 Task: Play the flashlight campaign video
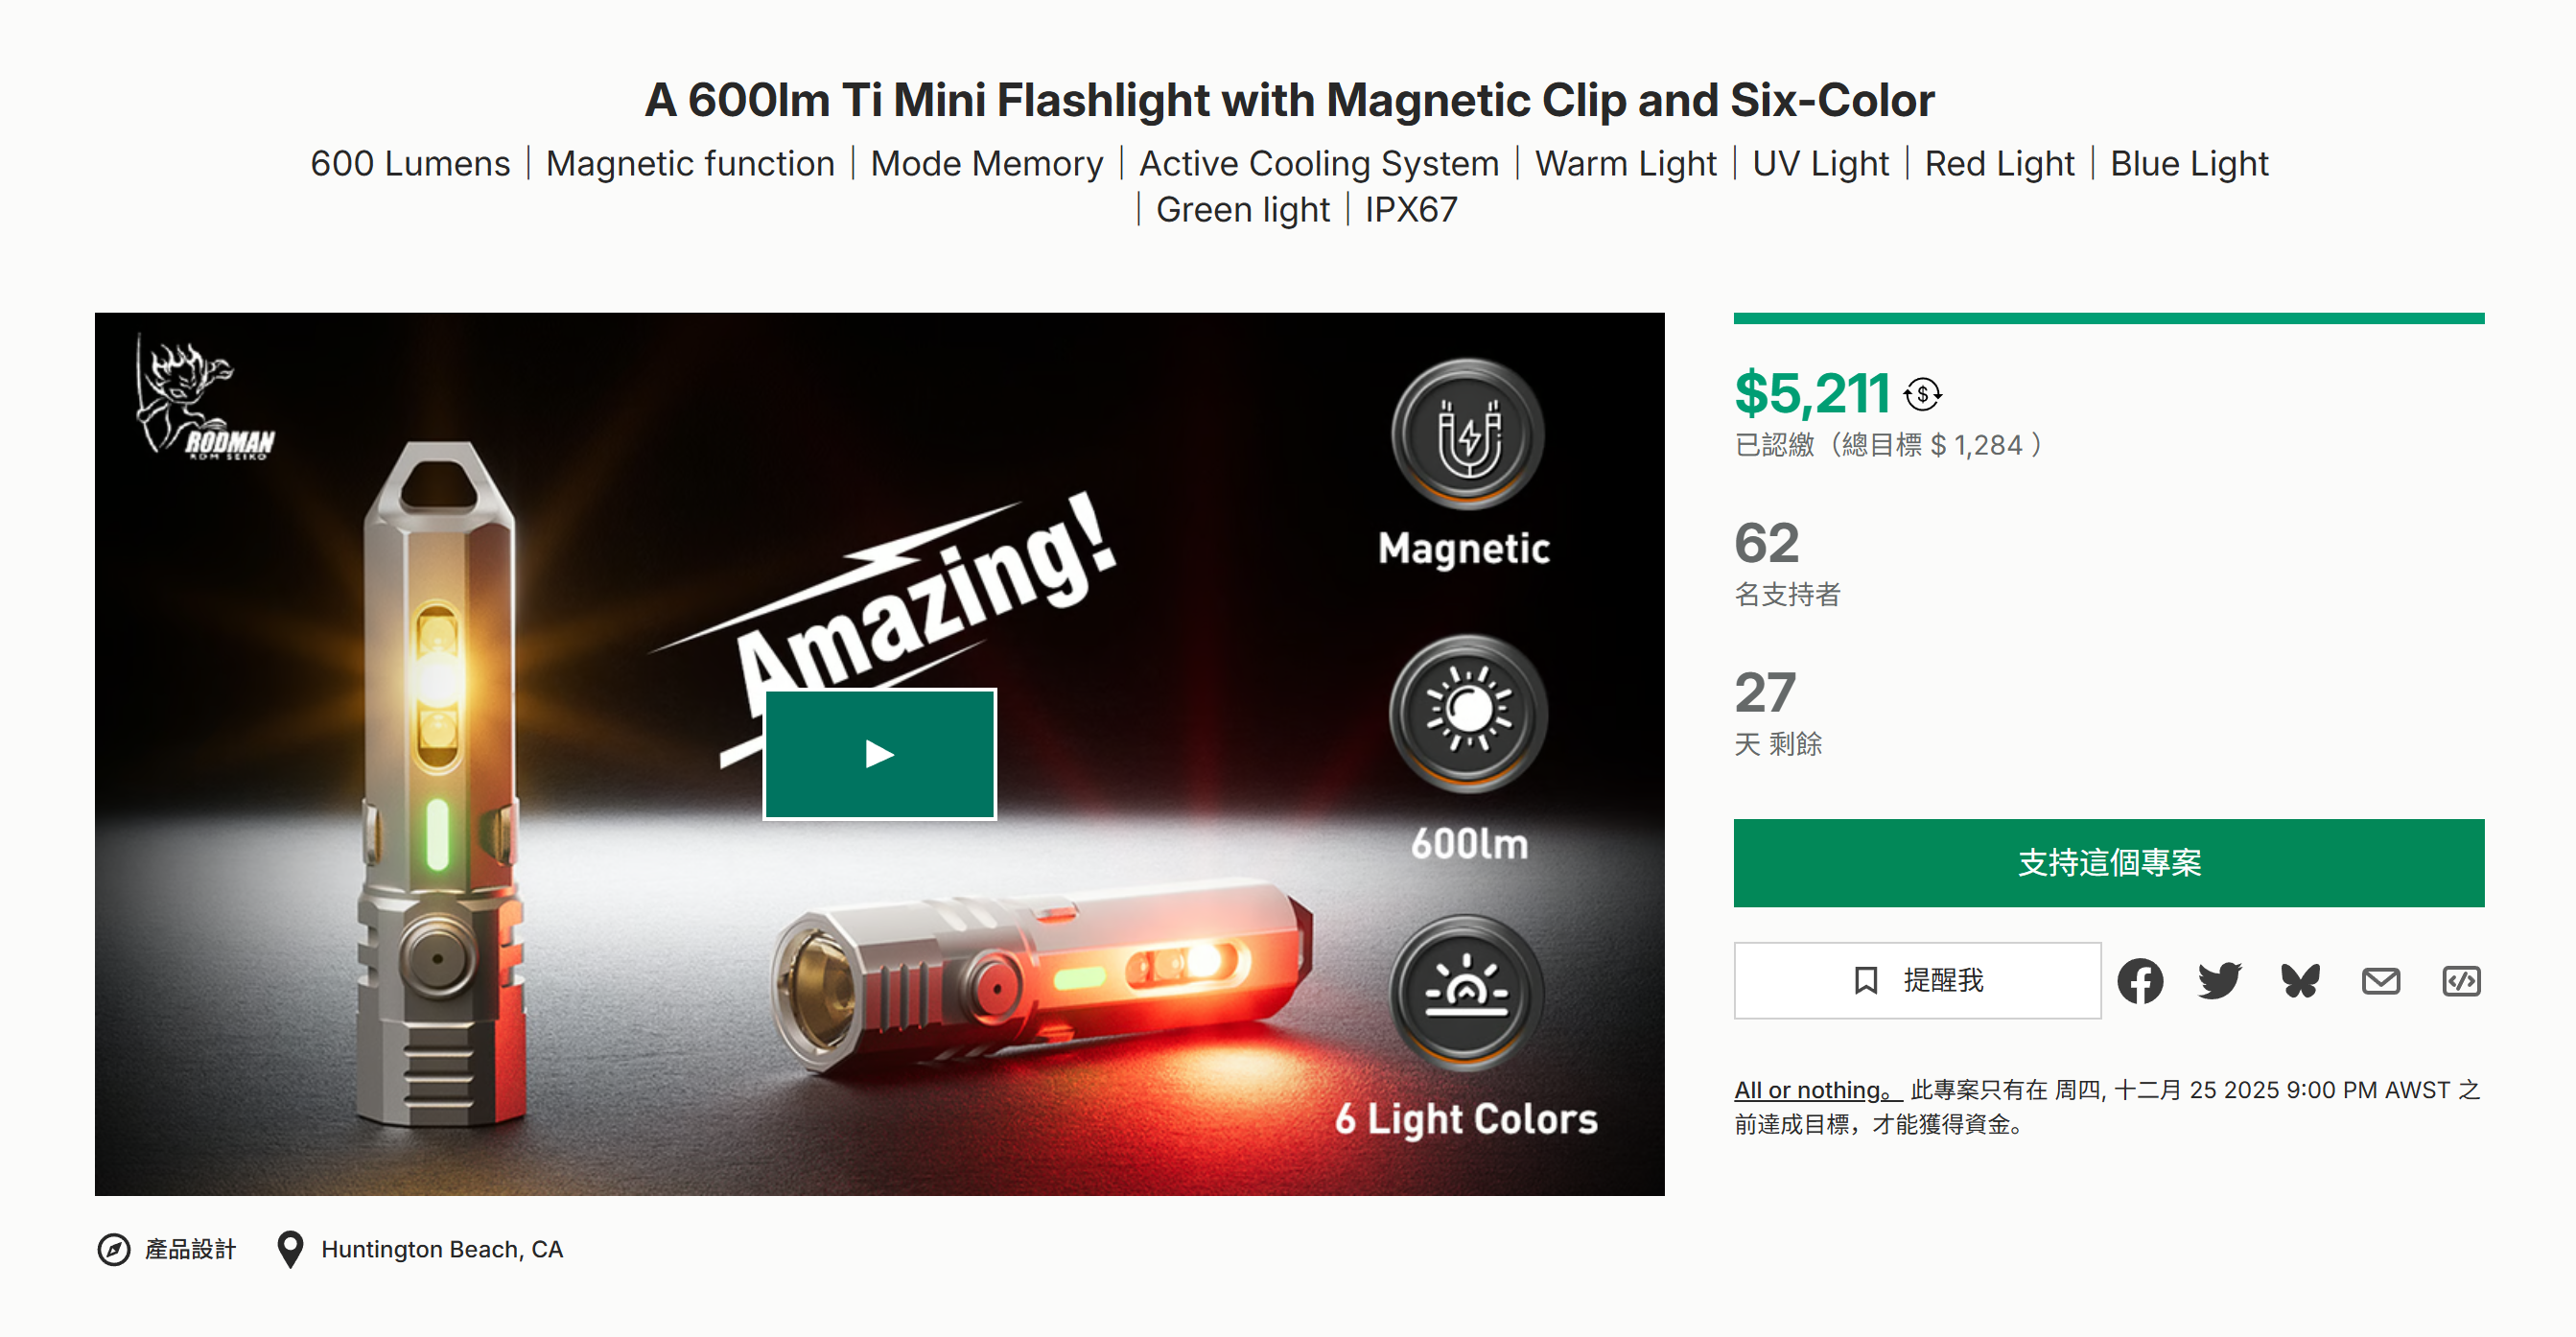coord(879,754)
